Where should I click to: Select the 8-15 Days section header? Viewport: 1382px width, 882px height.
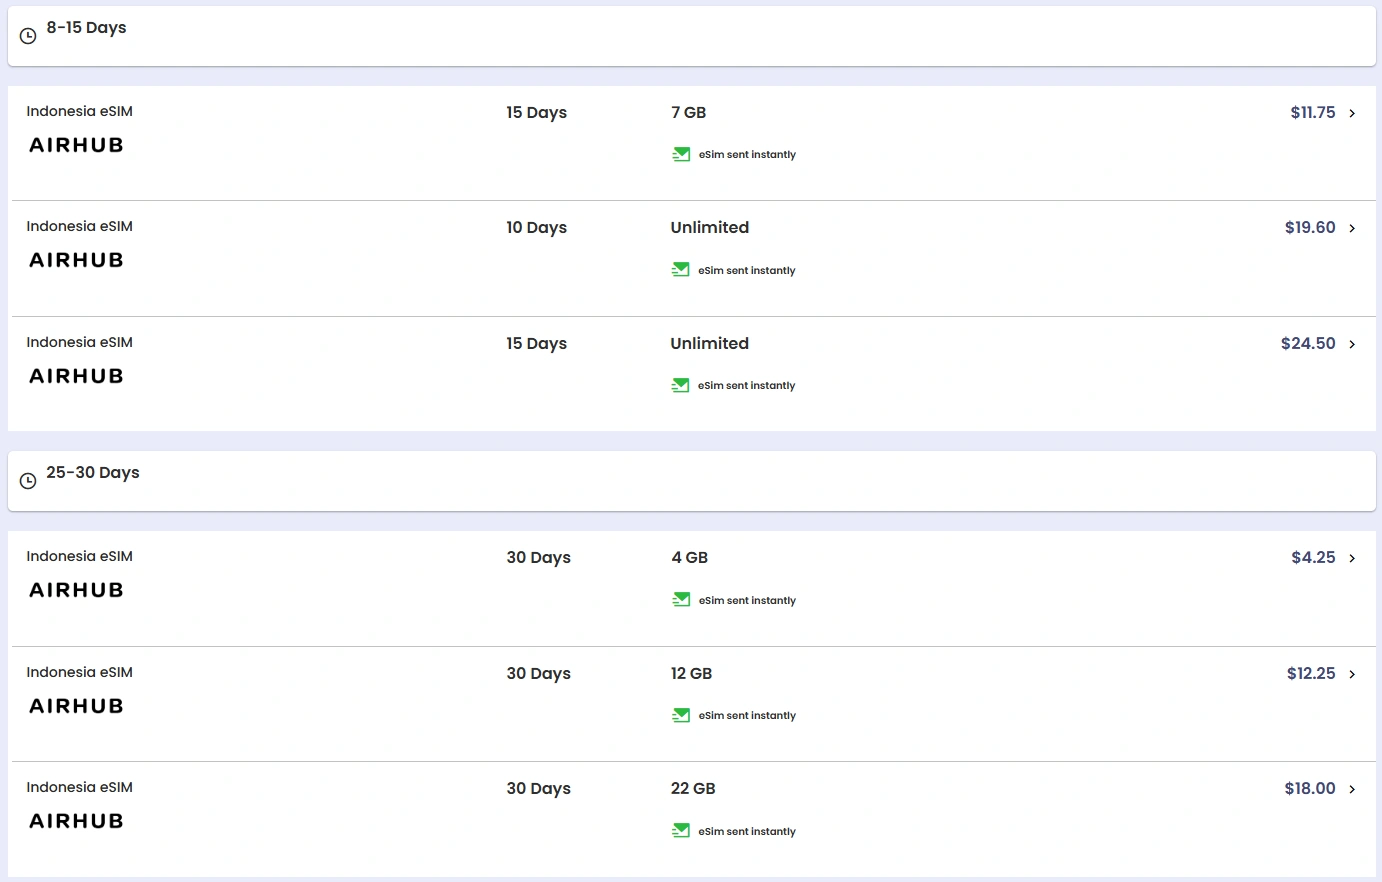86,28
